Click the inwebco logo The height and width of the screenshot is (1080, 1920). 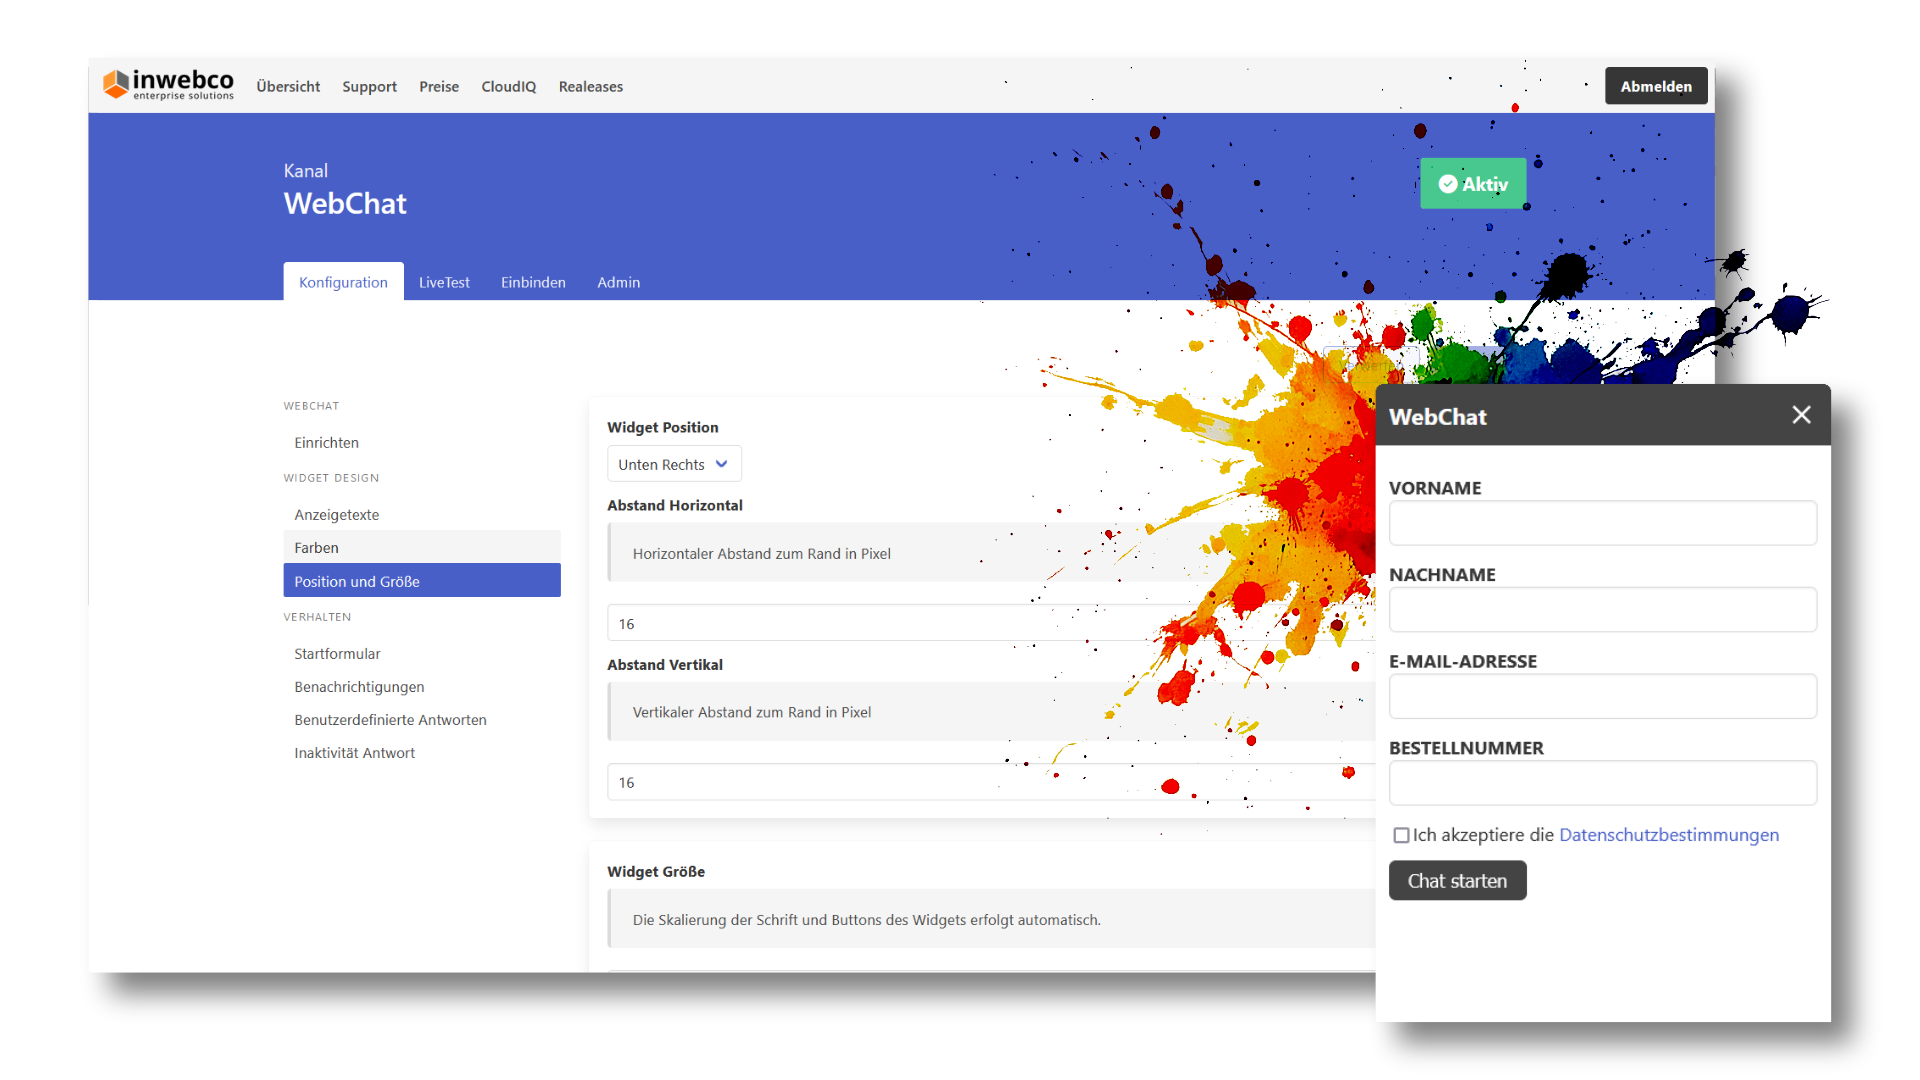pyautogui.click(x=168, y=84)
